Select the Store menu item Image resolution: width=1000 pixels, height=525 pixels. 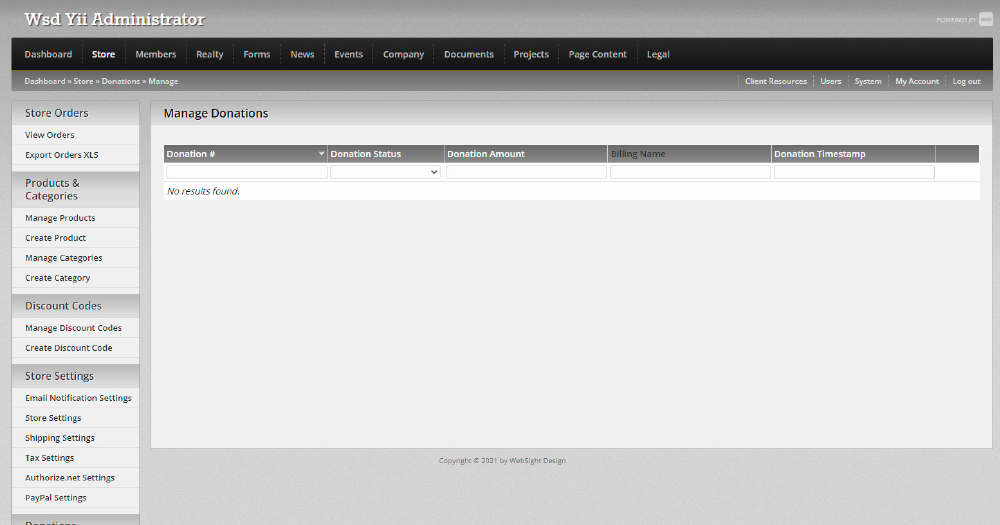point(103,54)
